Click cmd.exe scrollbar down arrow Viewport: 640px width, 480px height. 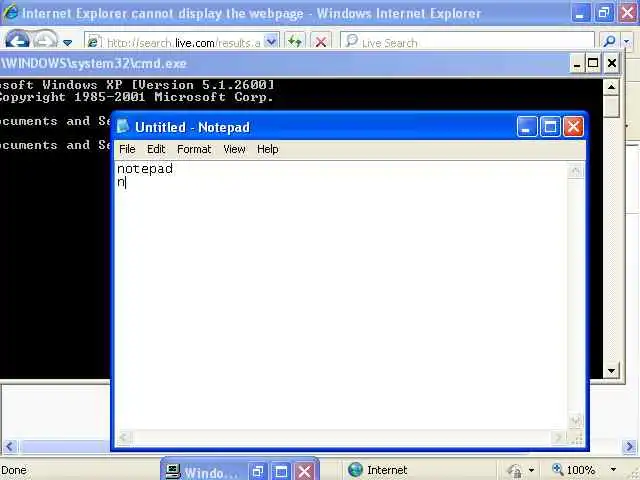pos(611,371)
